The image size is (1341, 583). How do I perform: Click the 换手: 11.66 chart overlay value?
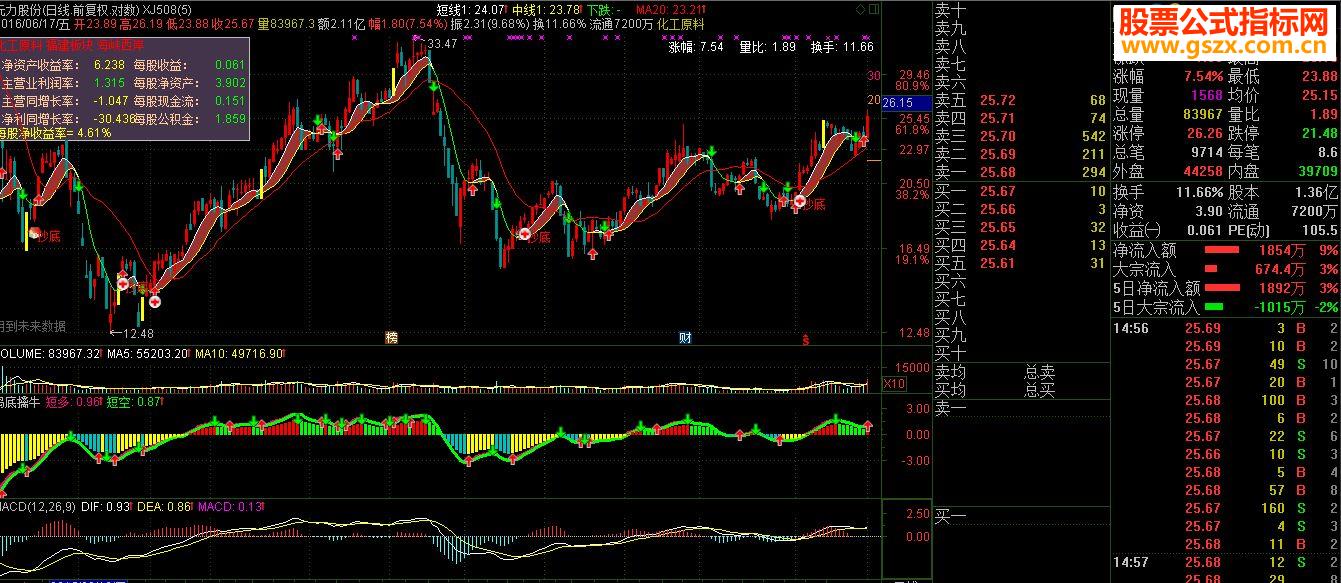842,46
